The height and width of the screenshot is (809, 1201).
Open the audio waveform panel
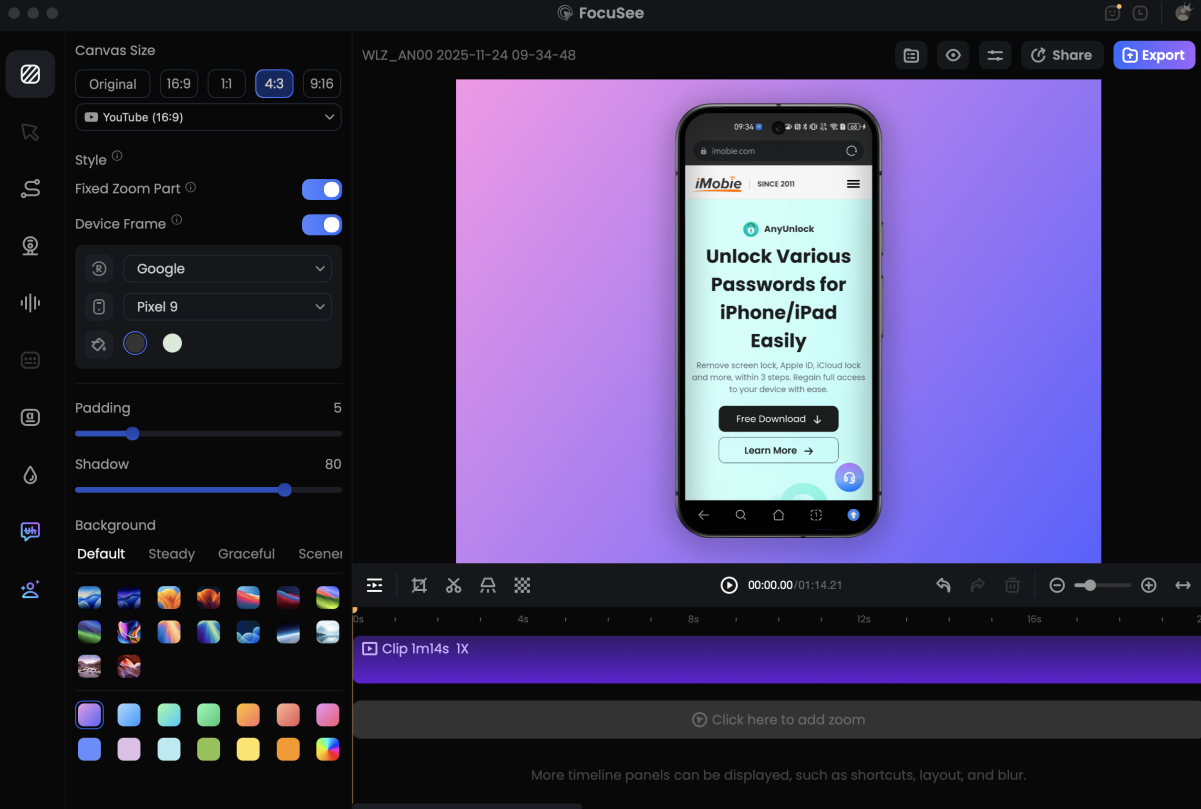30,302
